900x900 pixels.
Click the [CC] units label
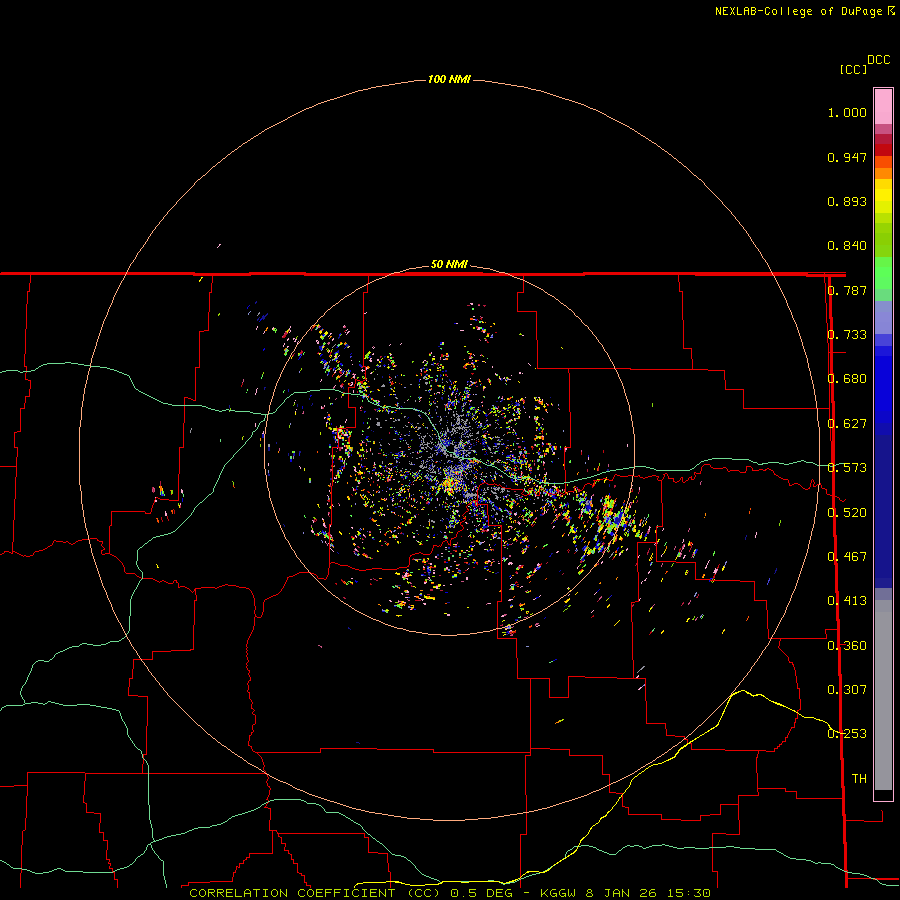[853, 69]
